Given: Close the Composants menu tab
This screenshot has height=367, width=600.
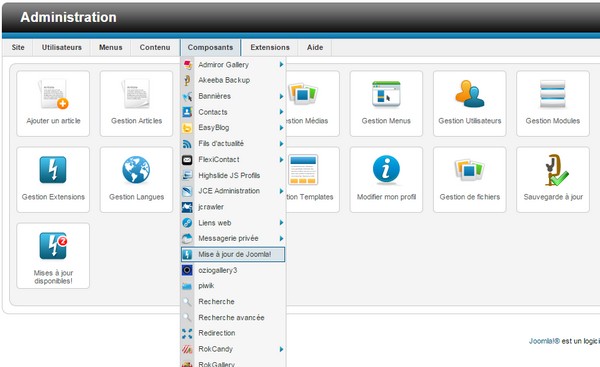Looking at the screenshot, I should tap(210, 47).
